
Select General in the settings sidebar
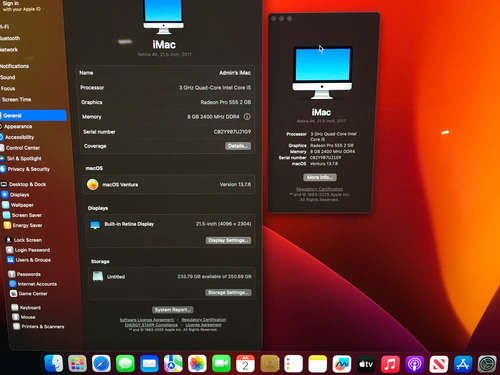[33, 115]
